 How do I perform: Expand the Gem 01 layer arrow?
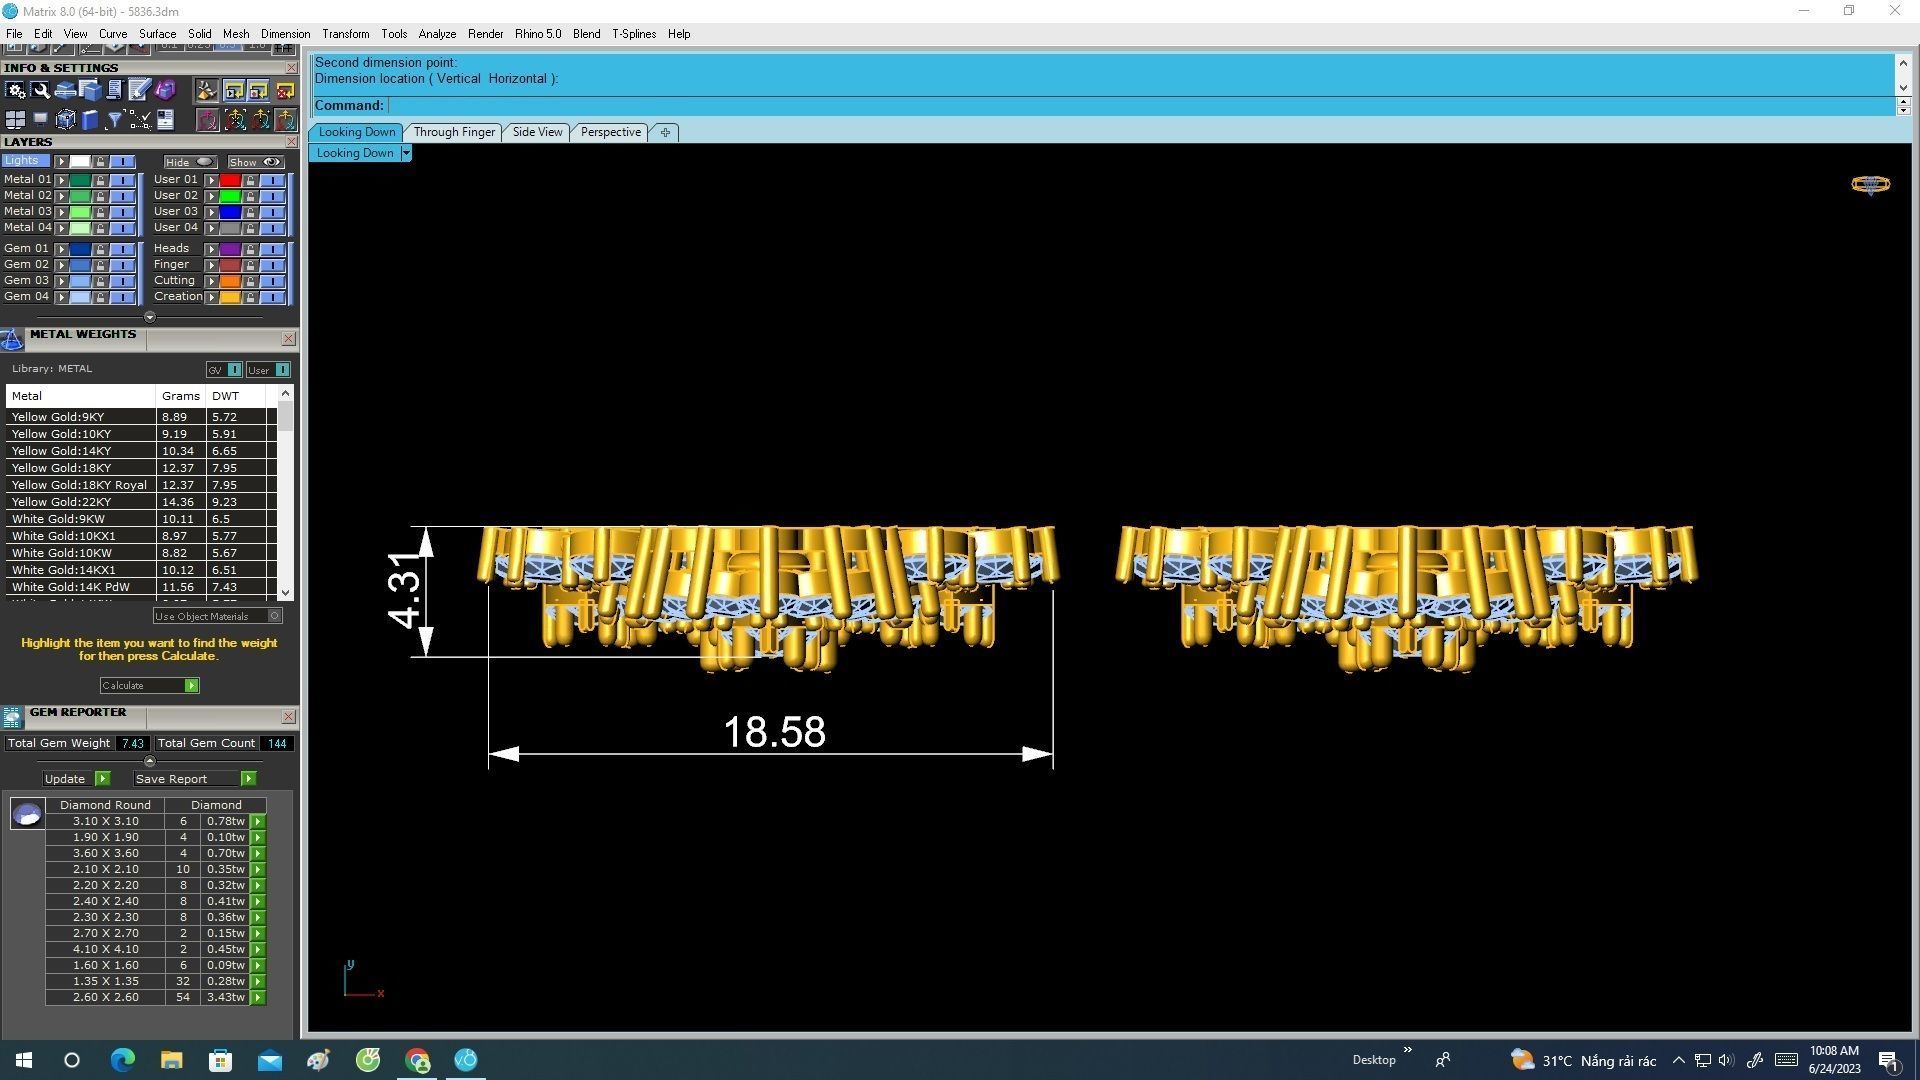coord(61,249)
